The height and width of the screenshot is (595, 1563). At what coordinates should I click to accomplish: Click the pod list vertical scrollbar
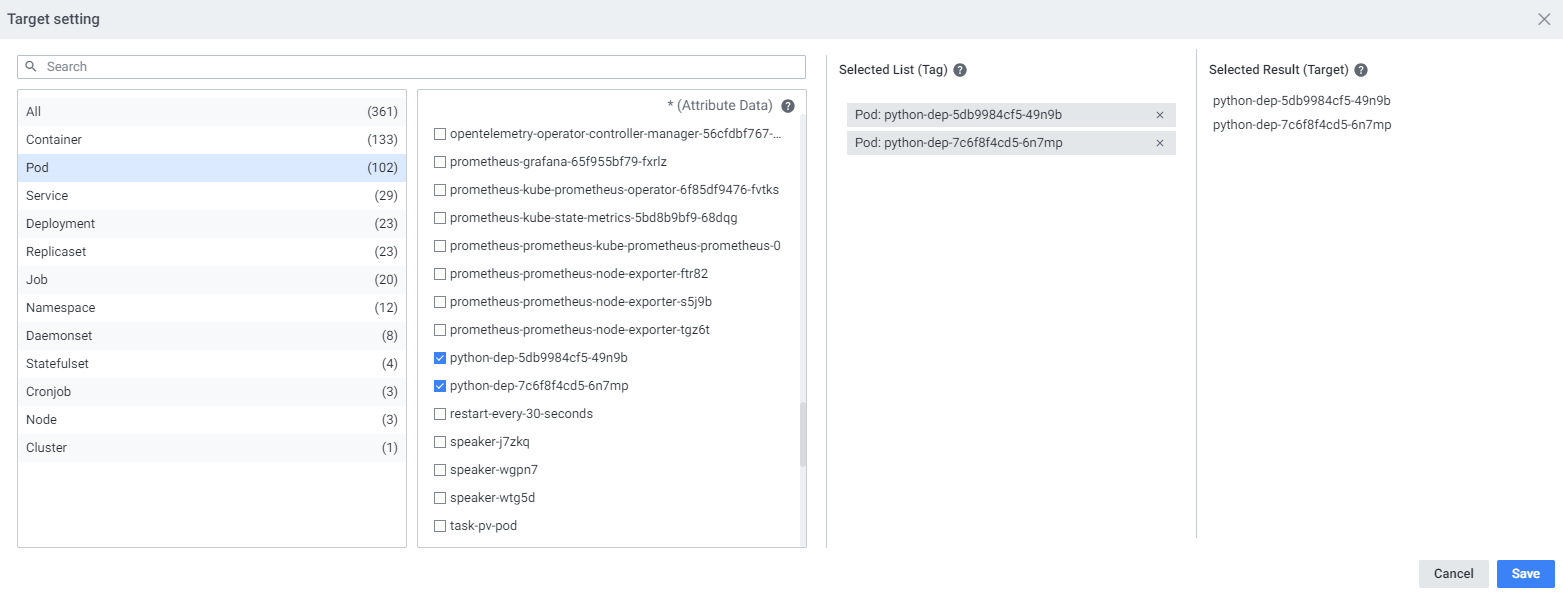pyautogui.click(x=802, y=434)
